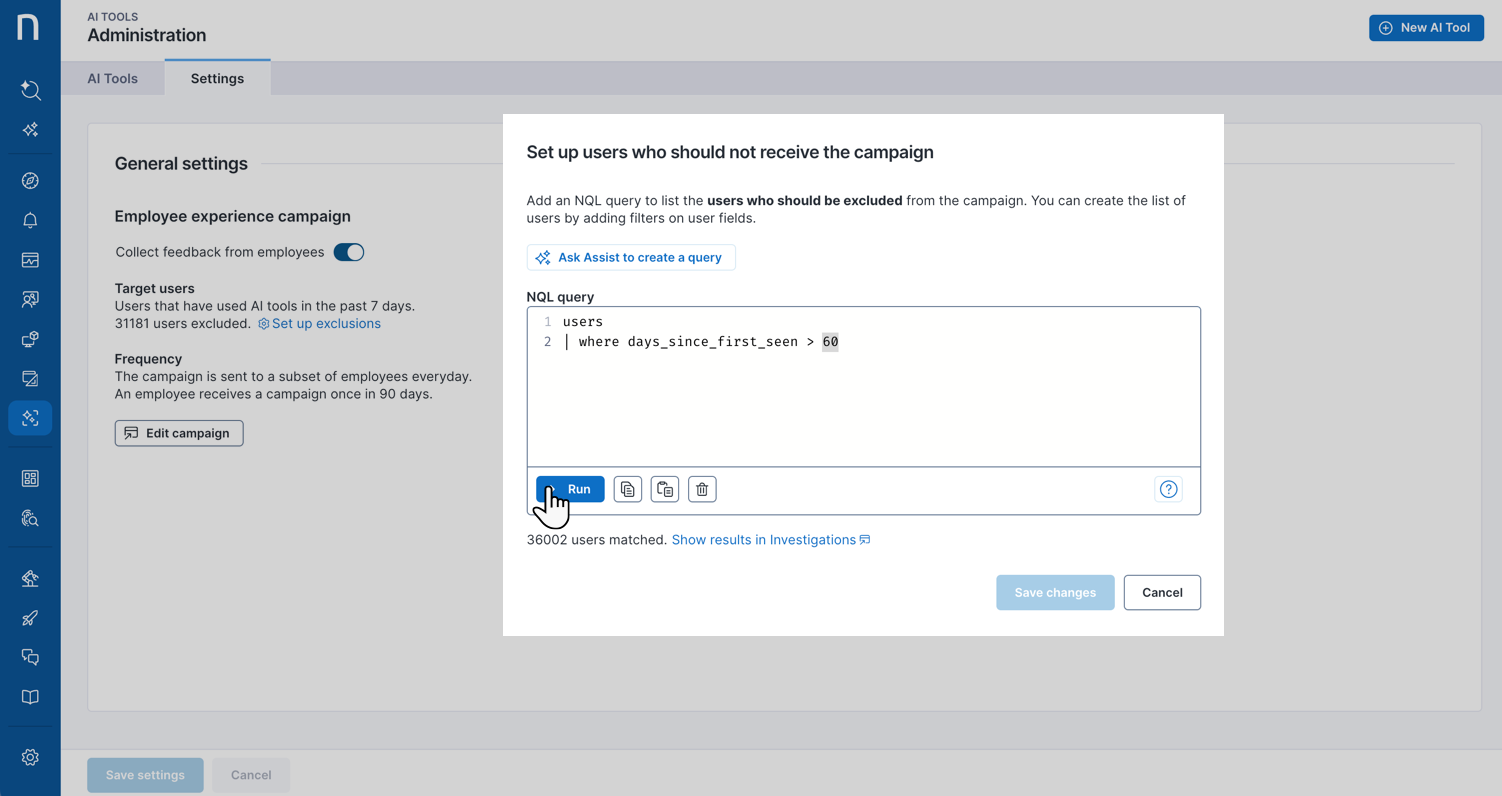Click the copy query icon

coord(627,489)
